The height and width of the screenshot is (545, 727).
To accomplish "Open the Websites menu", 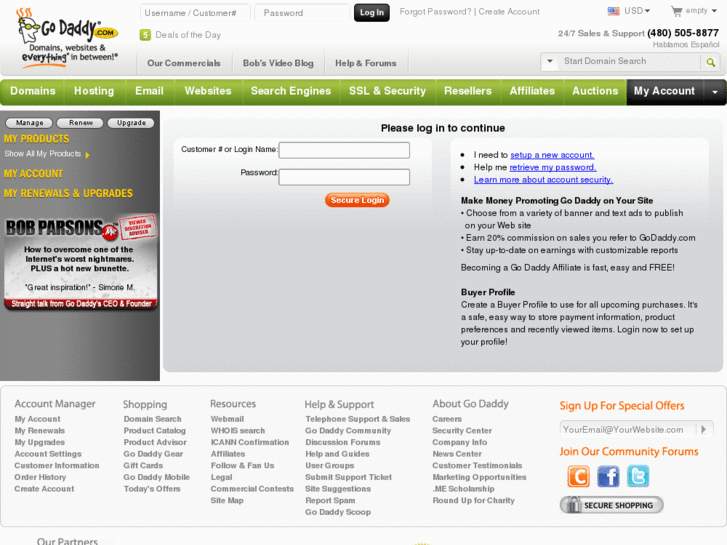I will click(208, 91).
